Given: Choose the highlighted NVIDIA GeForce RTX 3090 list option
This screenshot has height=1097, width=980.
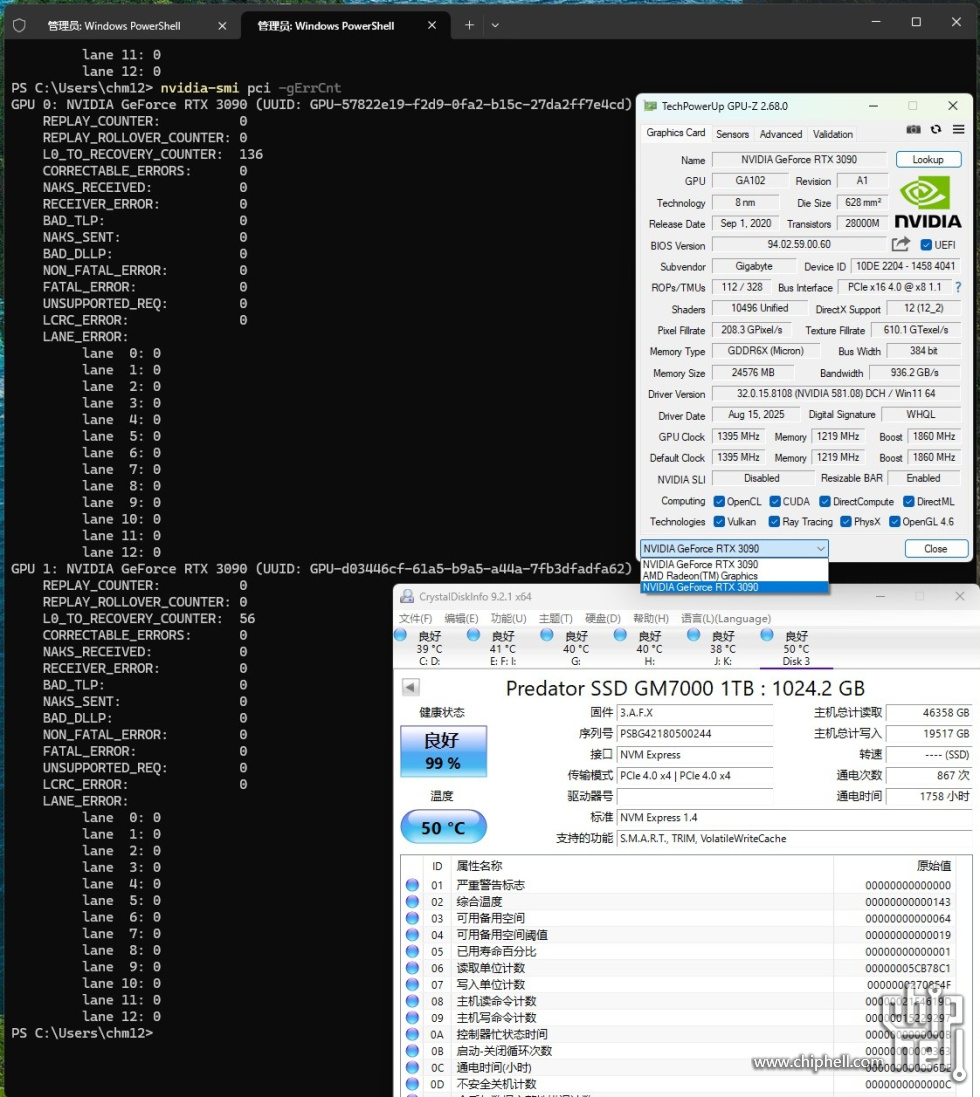Looking at the screenshot, I should 734,588.
